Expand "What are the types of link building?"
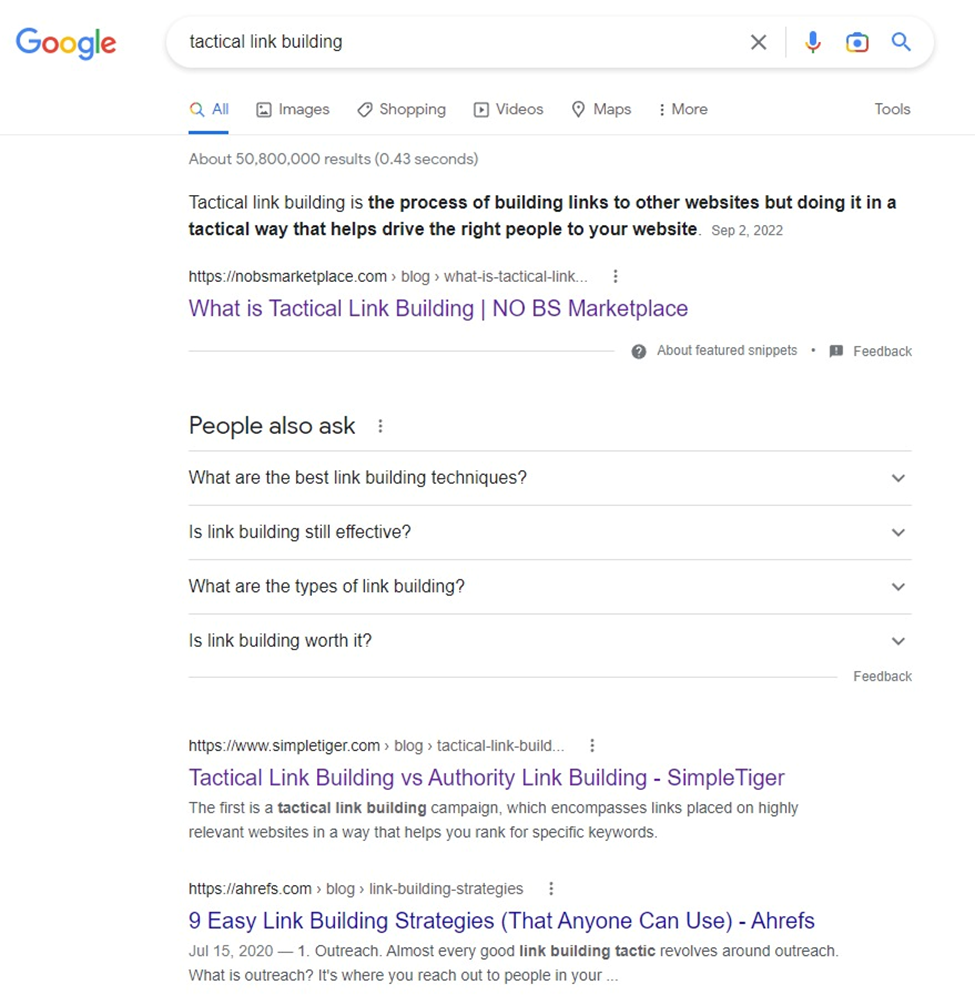This screenshot has width=975, height=1005. 898,587
